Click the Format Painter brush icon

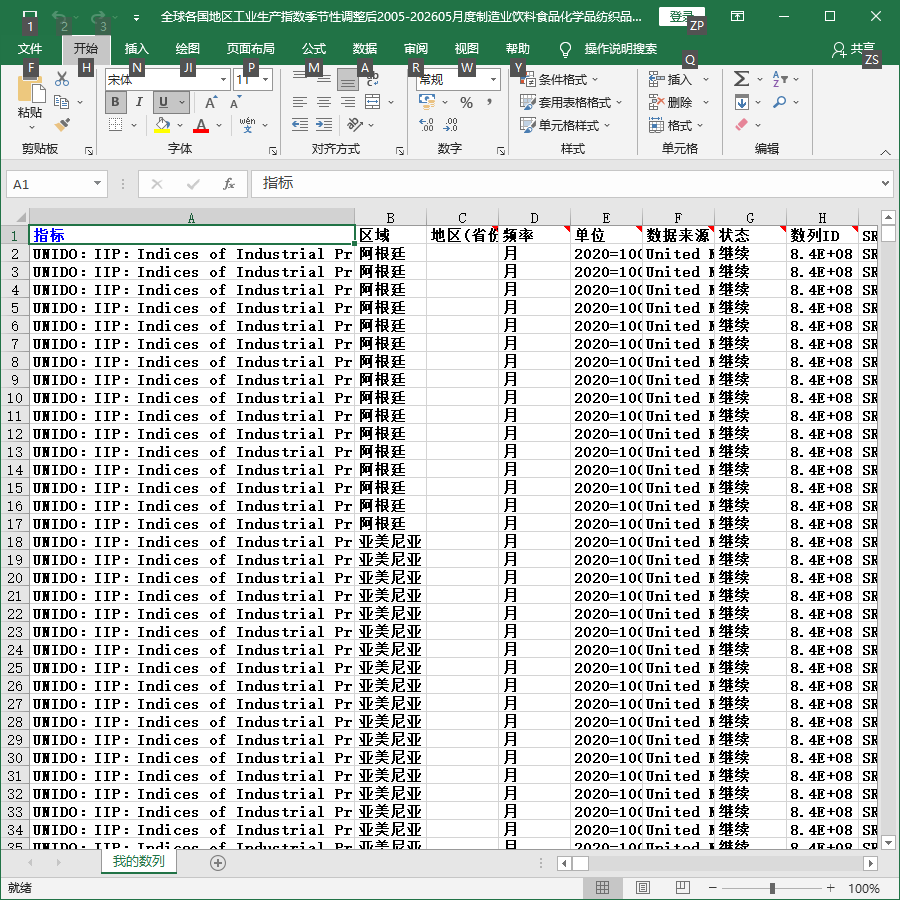[62, 125]
